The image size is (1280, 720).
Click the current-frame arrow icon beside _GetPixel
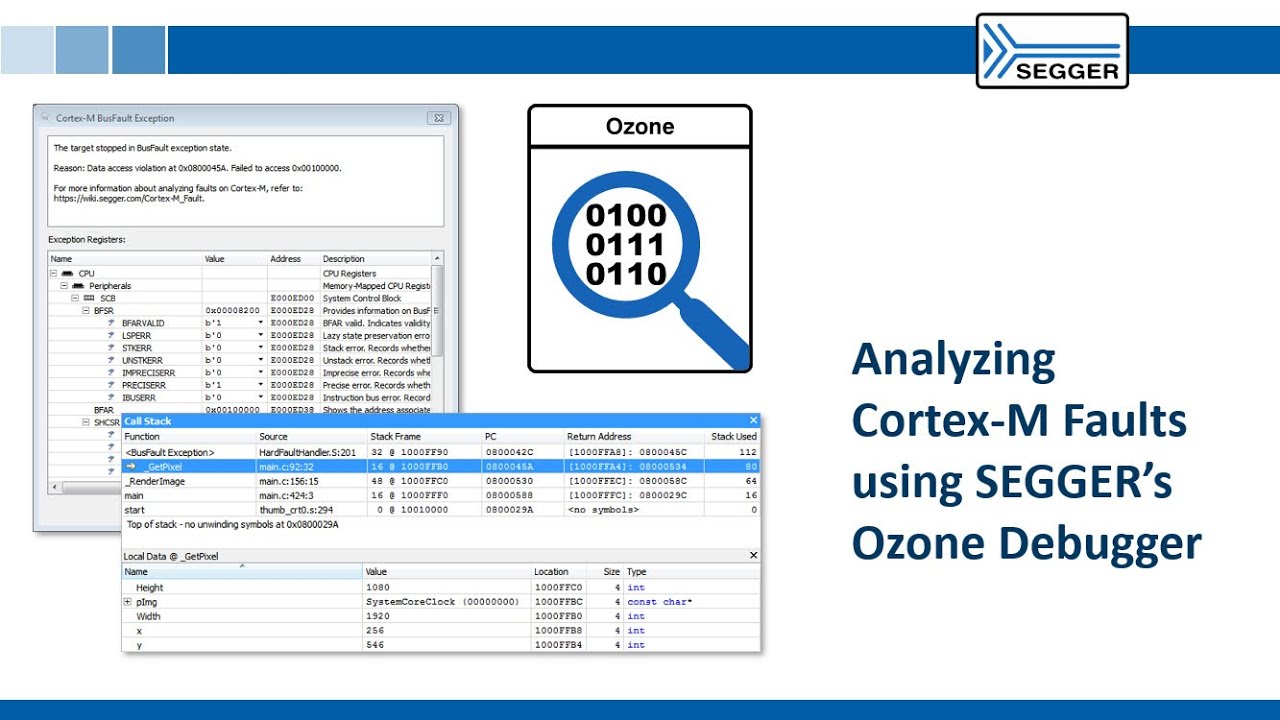(x=130, y=466)
